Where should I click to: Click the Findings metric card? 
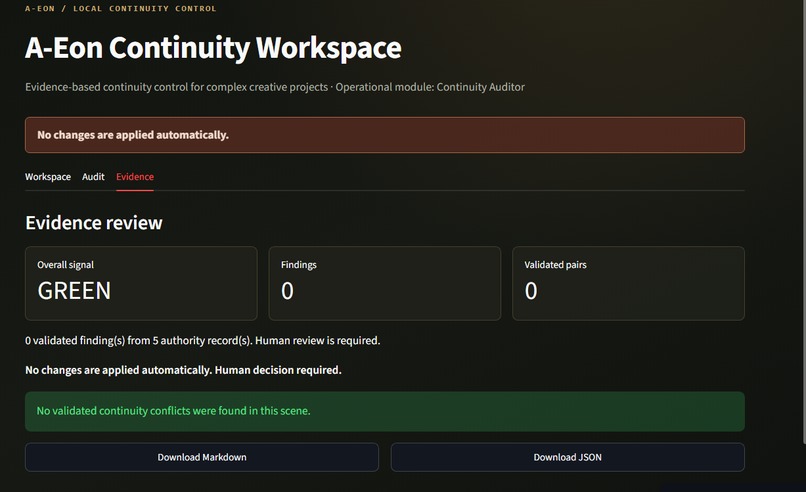click(385, 283)
